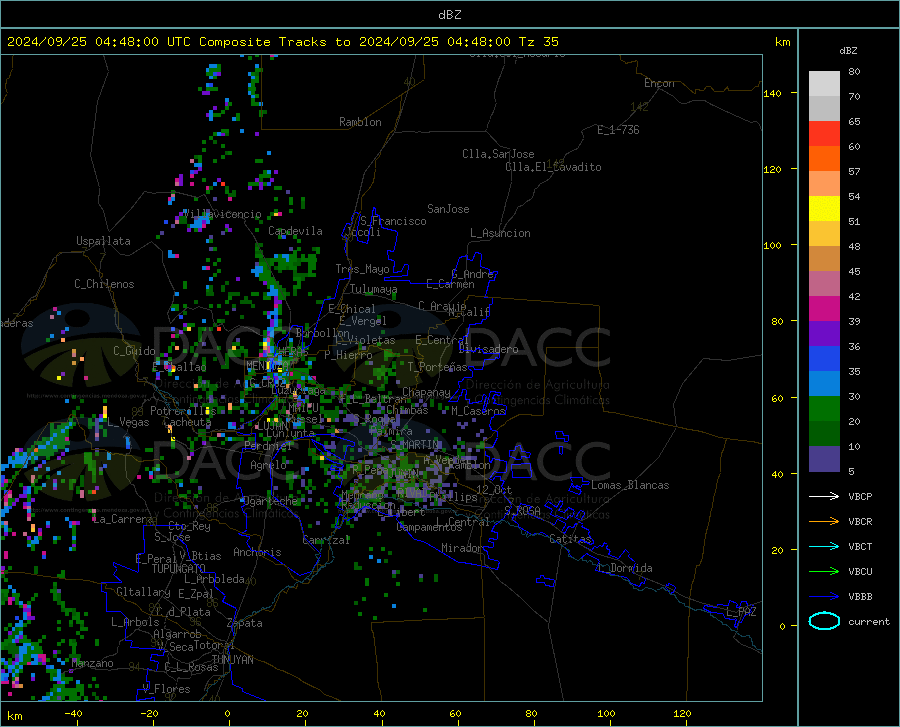Screen dimensions: 900x727
Task: Click the 'Encon' map label
Action: 659,83
